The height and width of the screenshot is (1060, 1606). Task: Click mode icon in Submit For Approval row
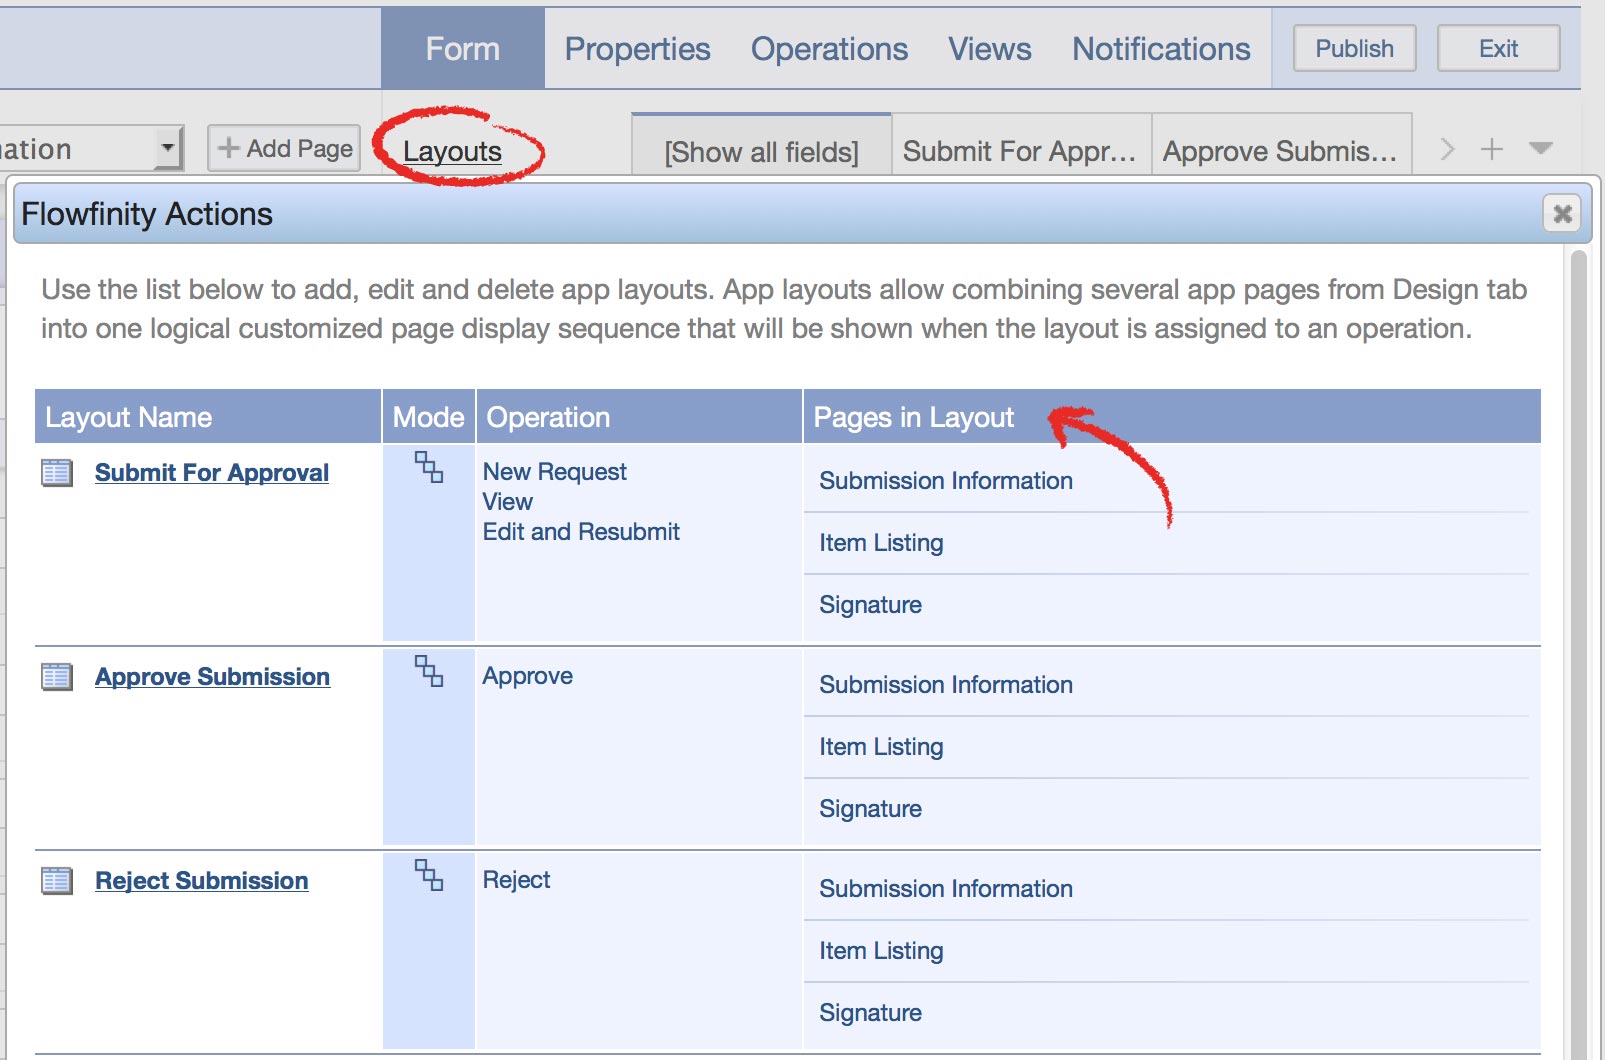point(429,467)
